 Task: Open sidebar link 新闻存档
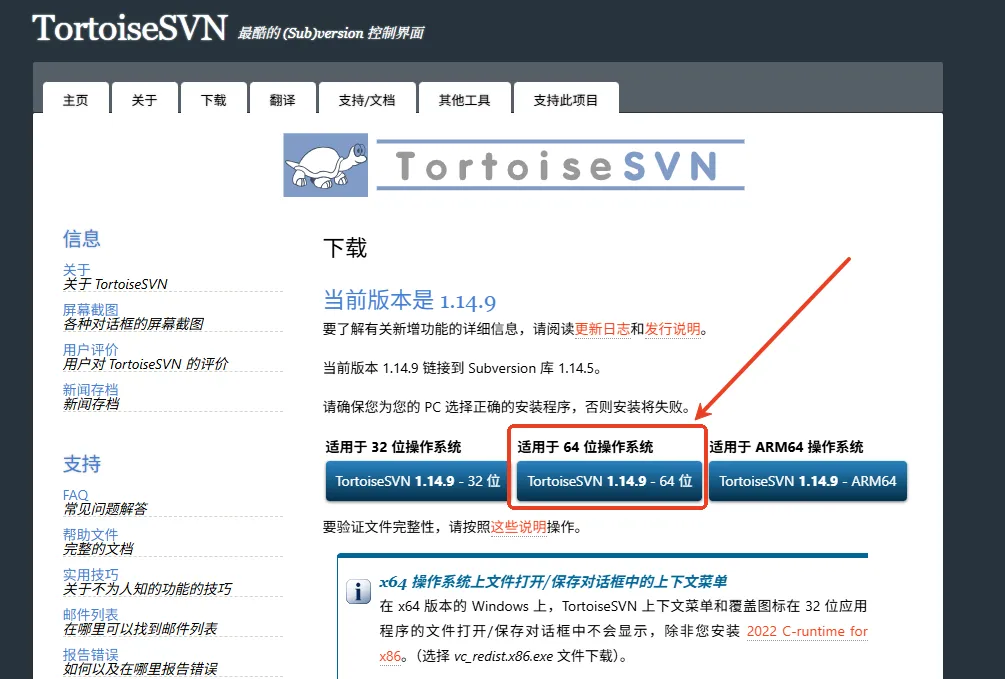pos(90,389)
